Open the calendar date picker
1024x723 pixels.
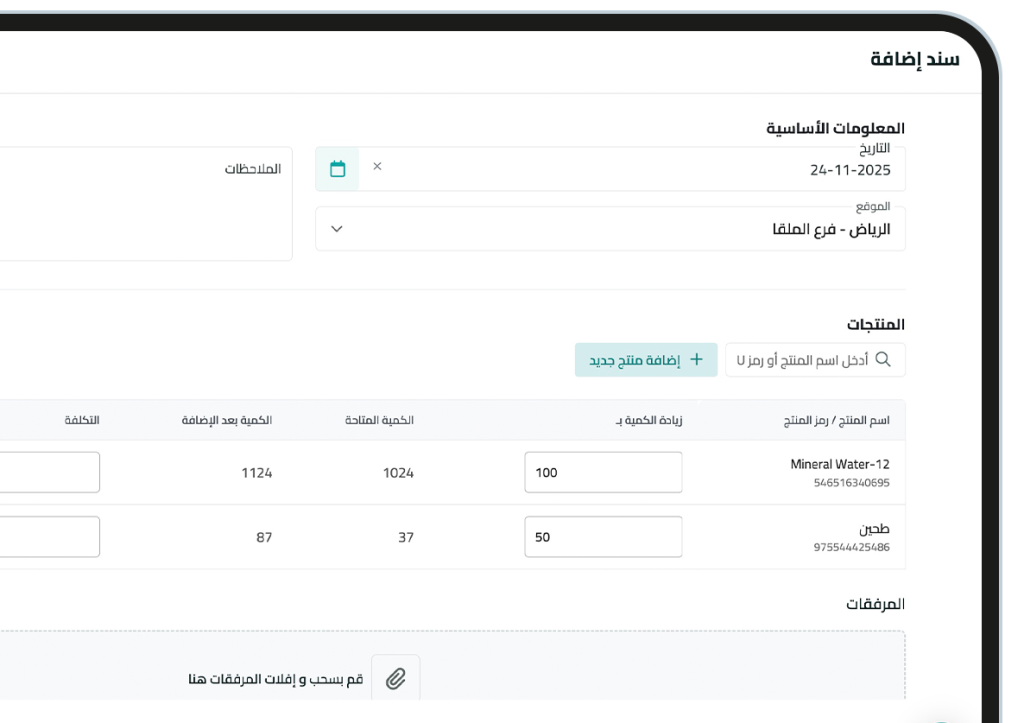click(337, 168)
